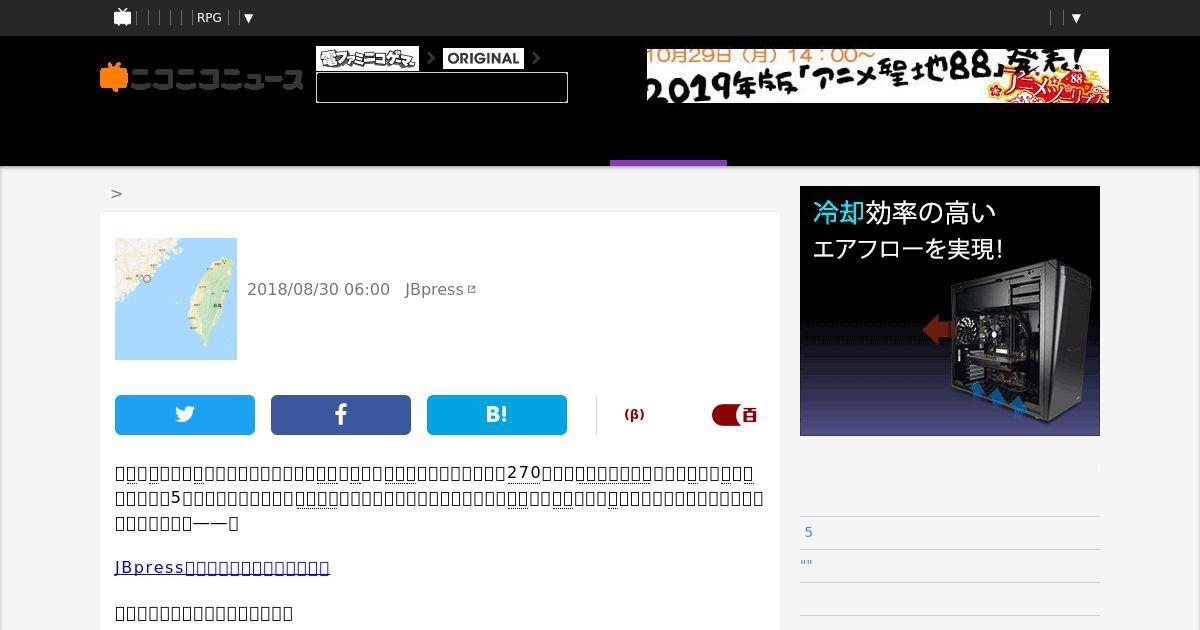The height and width of the screenshot is (630, 1200).
Task: Share the article on Twitter
Action: click(185, 415)
